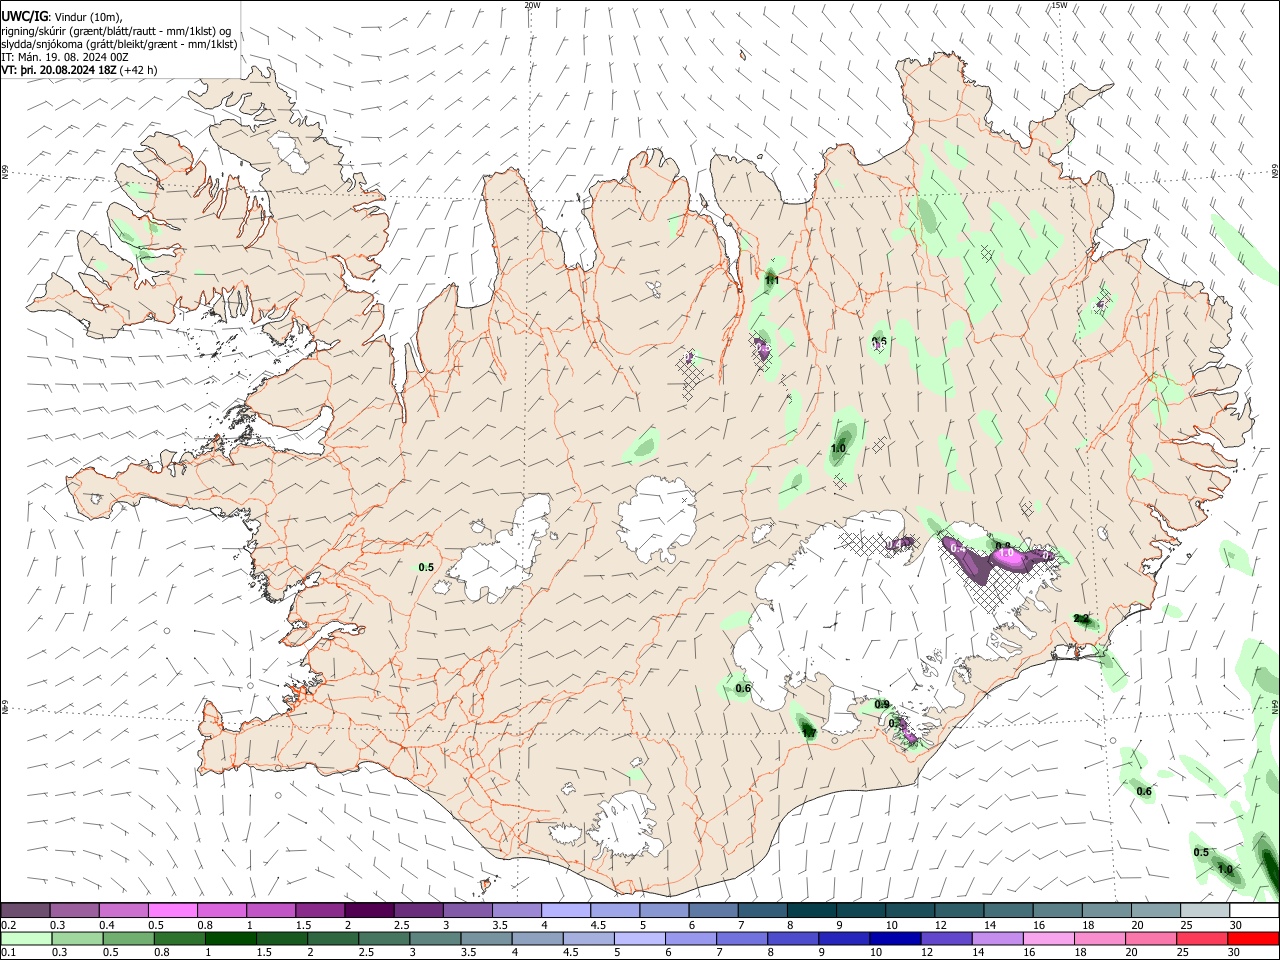
Task: Click the Hofsjökull glacier white area
Action: 657,516
